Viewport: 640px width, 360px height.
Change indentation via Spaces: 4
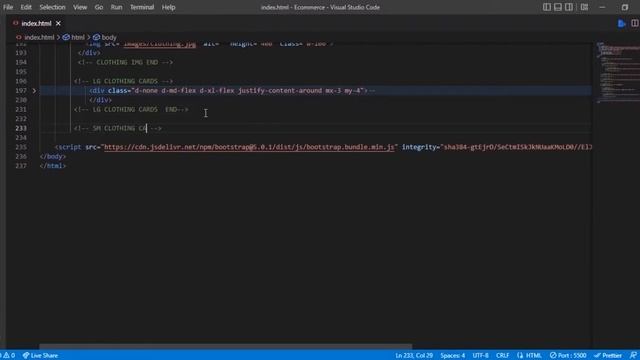(453, 356)
